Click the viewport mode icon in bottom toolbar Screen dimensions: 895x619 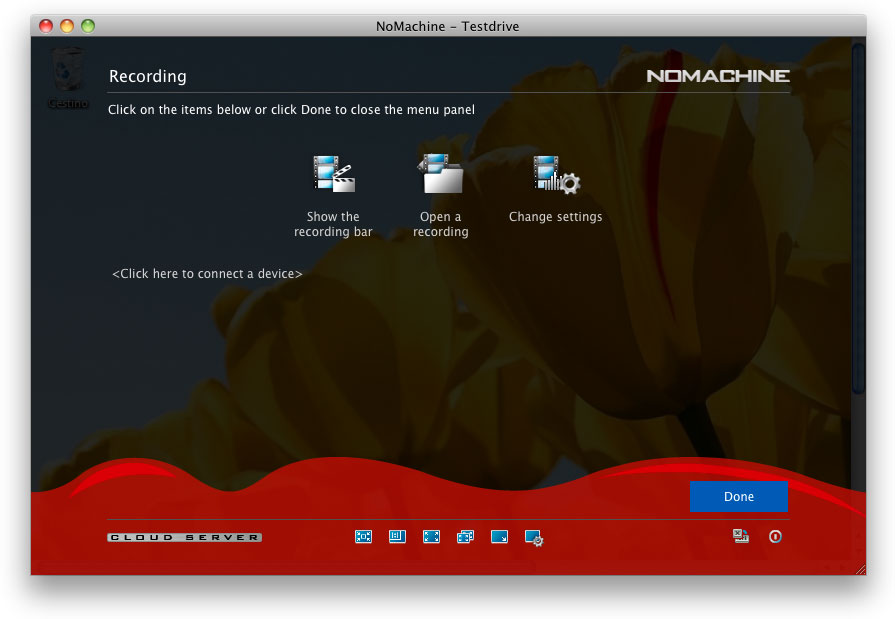(397, 537)
